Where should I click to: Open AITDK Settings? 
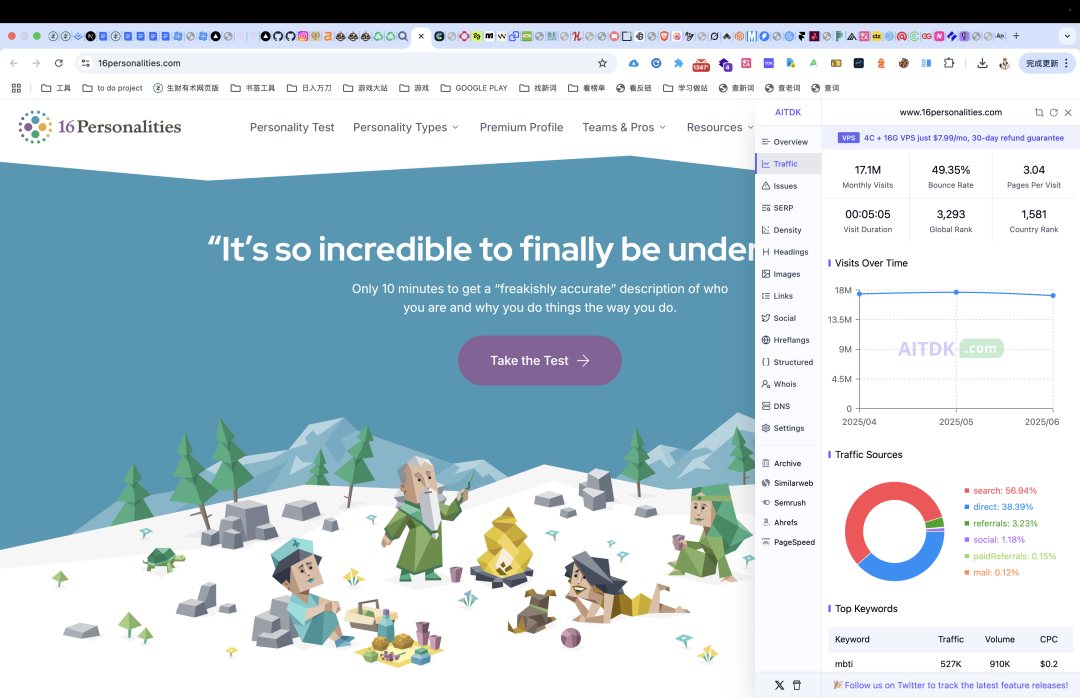(x=783, y=429)
